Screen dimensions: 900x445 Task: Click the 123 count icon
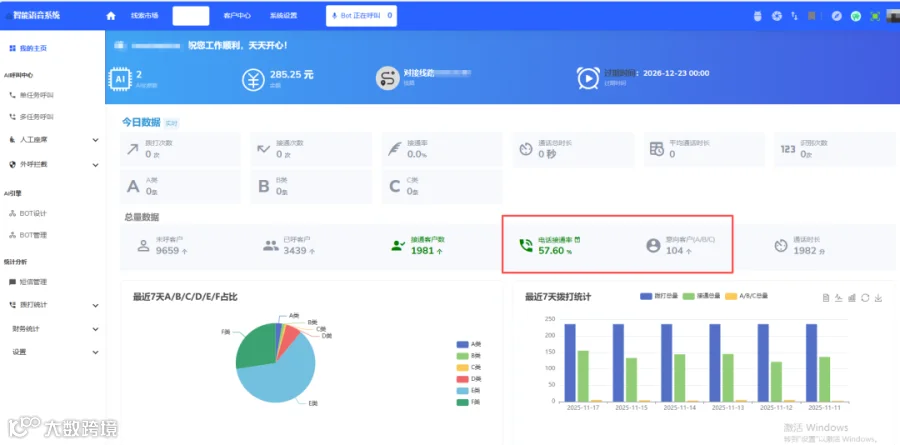(788, 149)
